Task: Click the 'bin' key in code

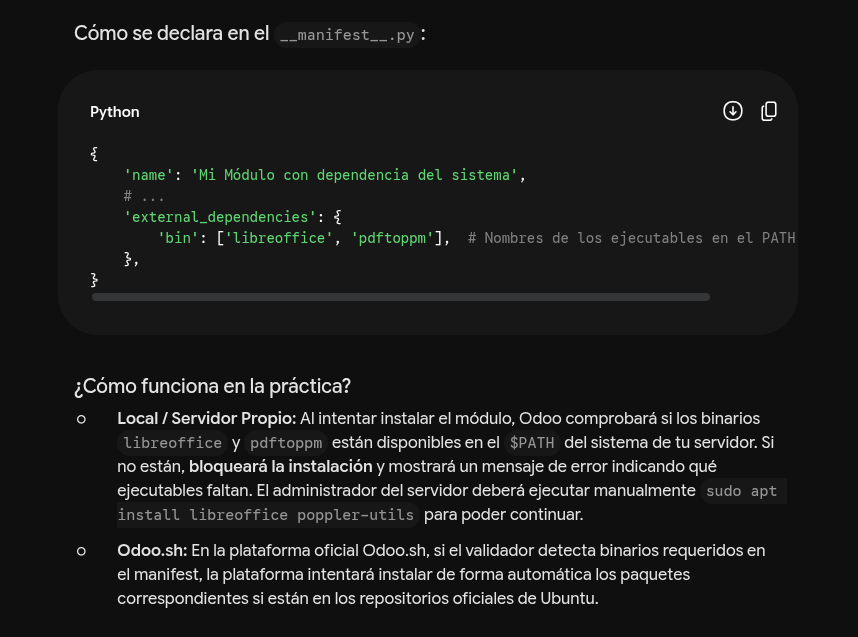Action: pos(178,238)
